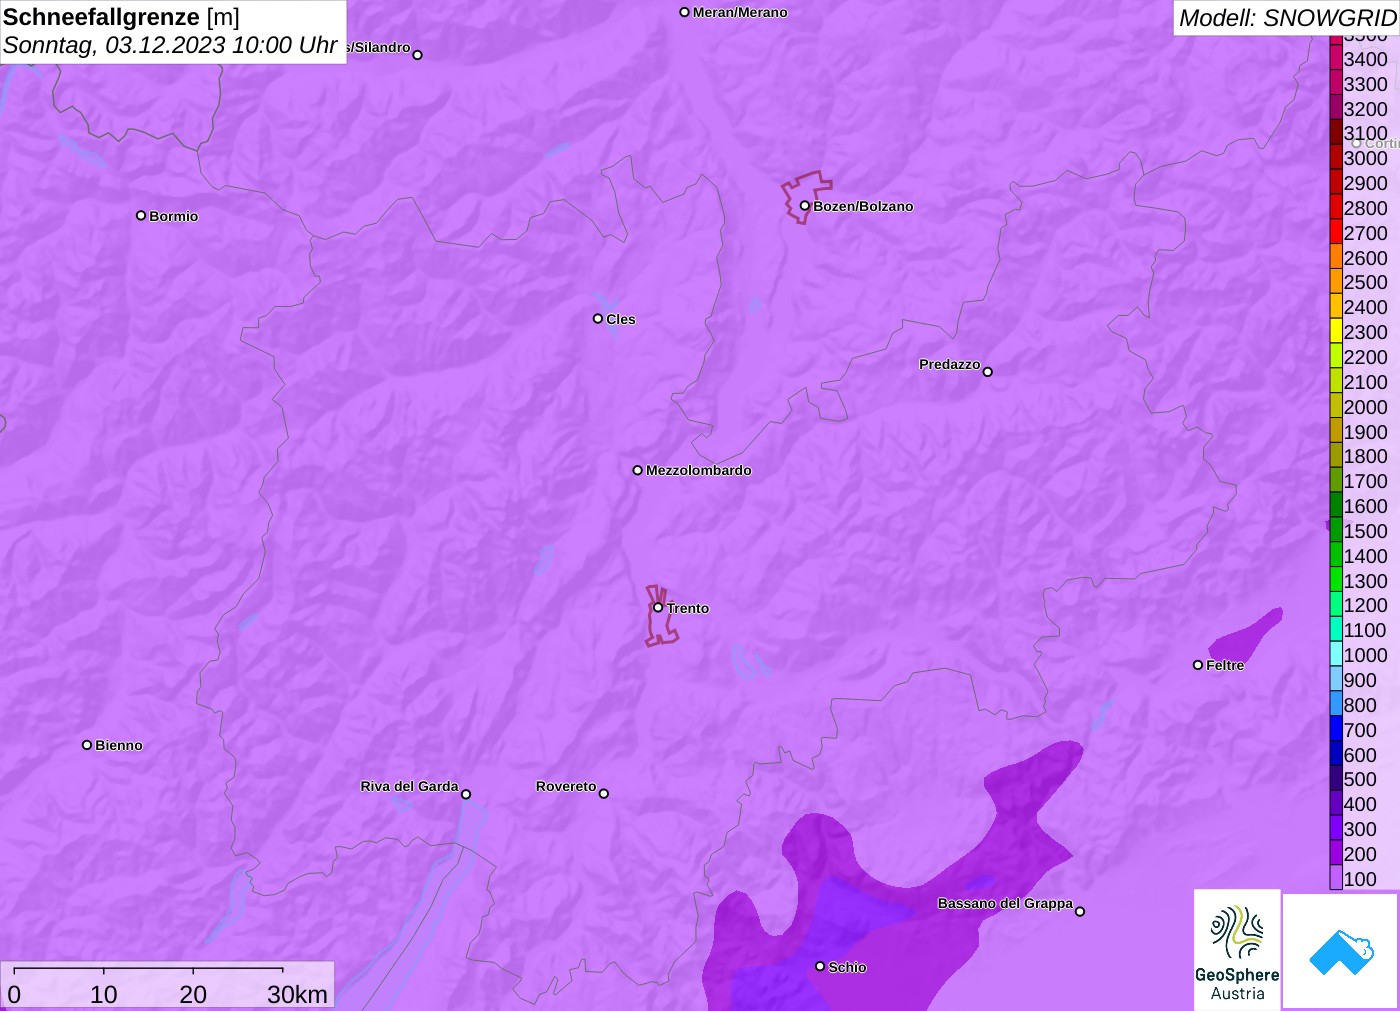This screenshot has width=1400, height=1011.
Task: Select the 3400 m legend swatch
Action: 1336,58
